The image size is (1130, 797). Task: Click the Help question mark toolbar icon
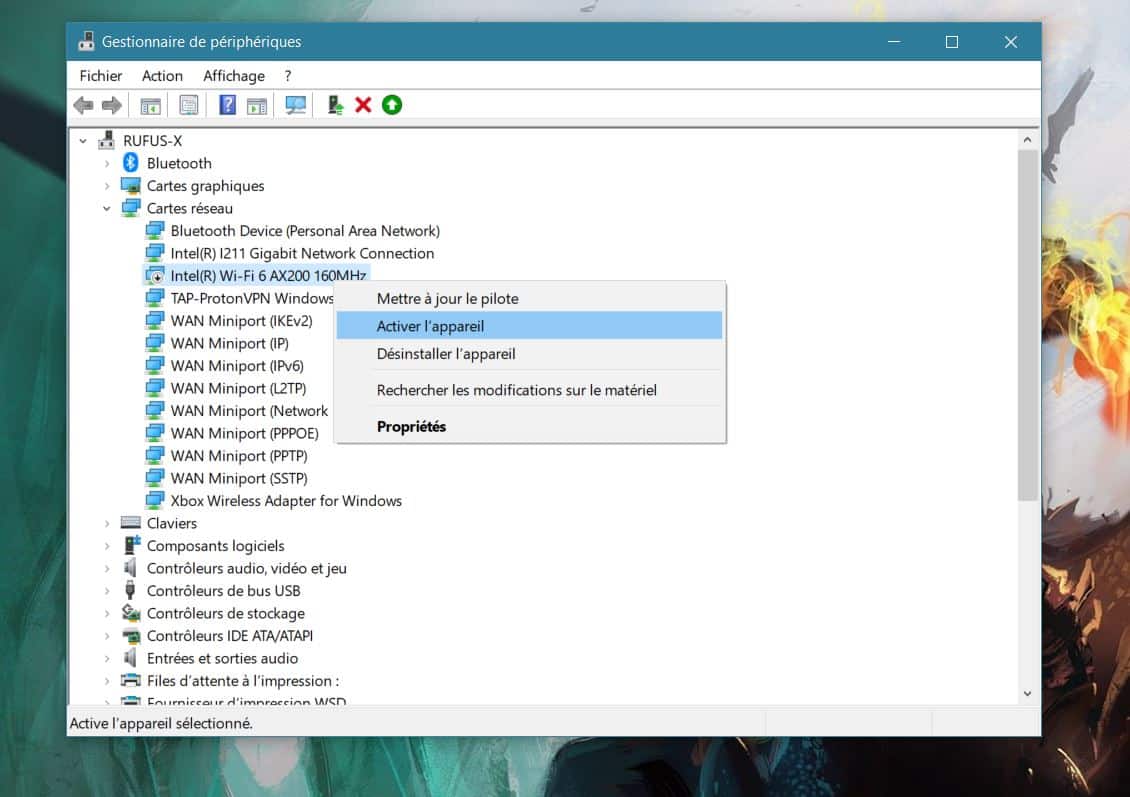(227, 105)
